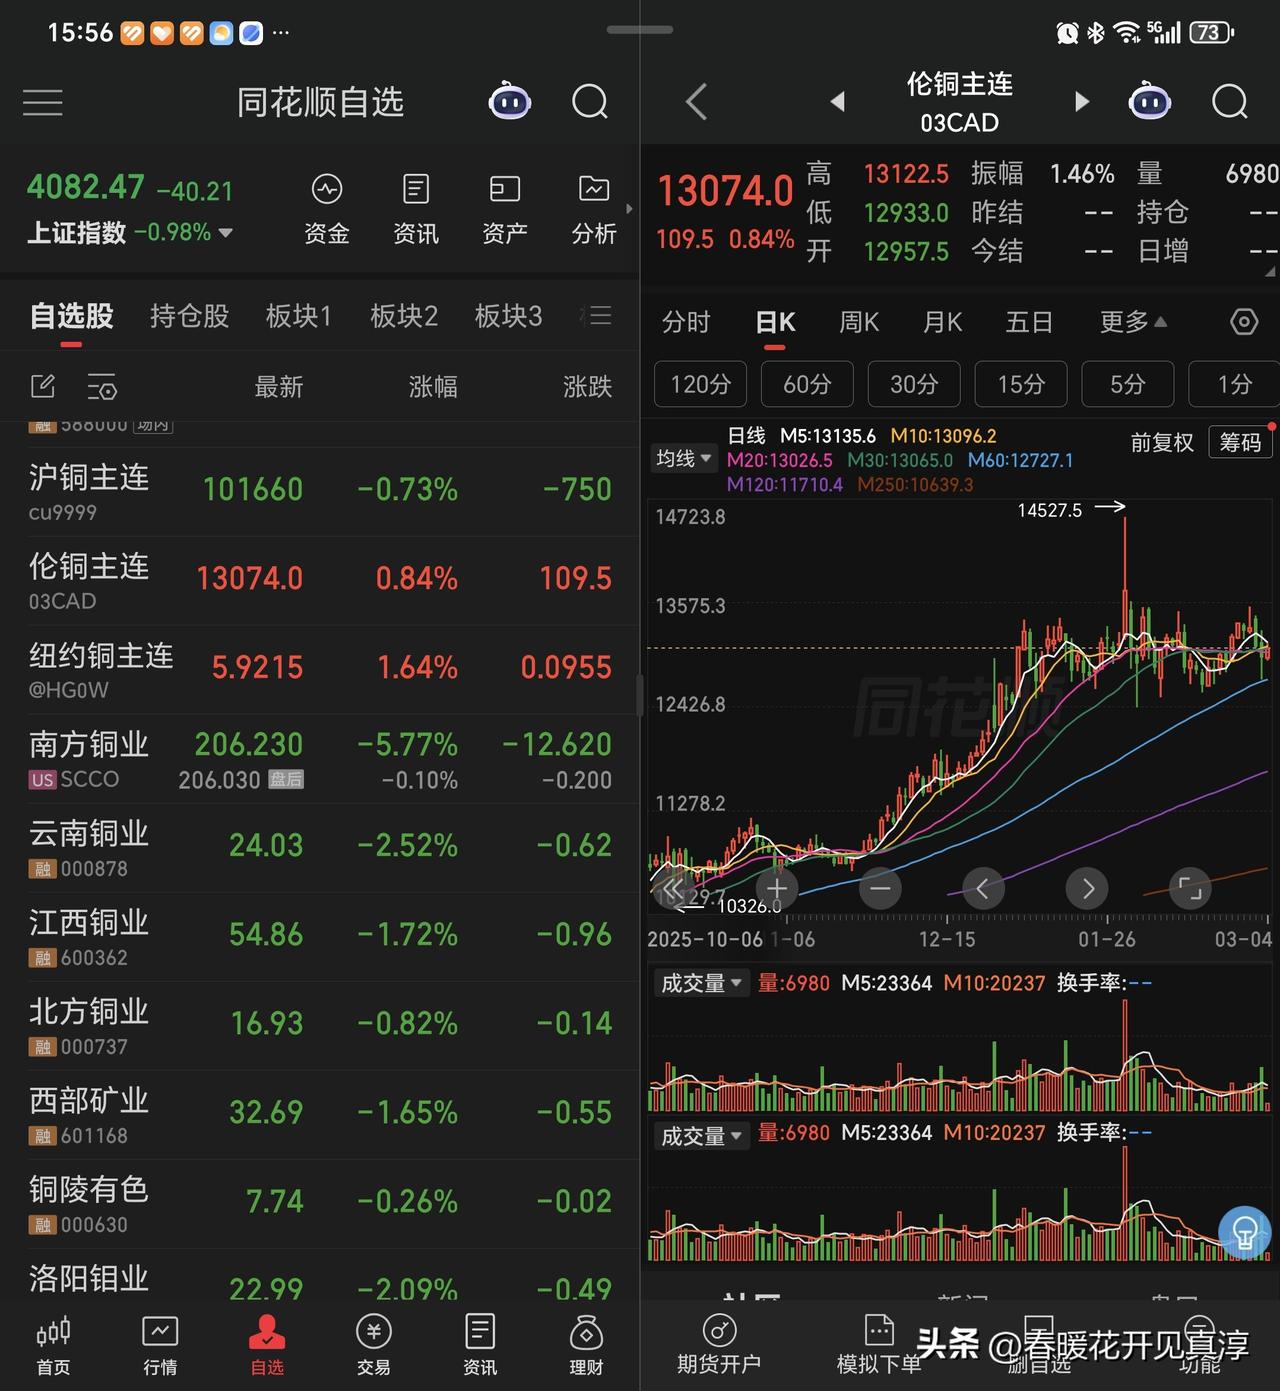Open 行情 in the bottom navigation
1280x1391 pixels.
tap(160, 1345)
